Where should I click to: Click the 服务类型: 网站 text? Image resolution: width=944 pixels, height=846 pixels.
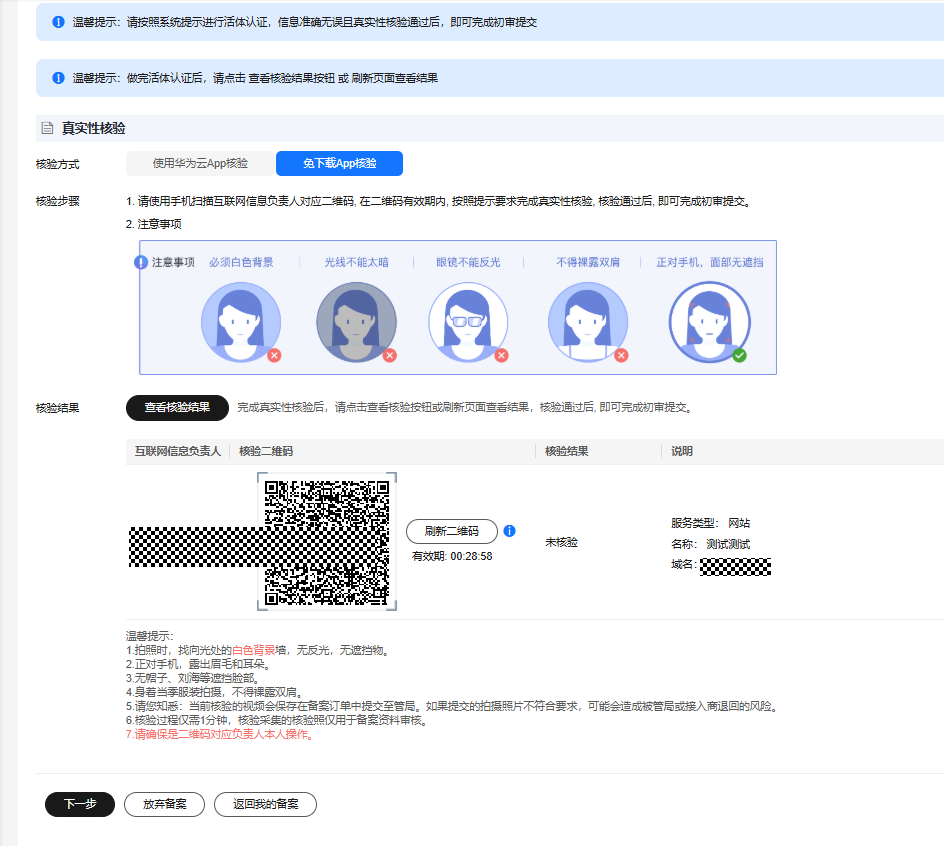point(710,523)
